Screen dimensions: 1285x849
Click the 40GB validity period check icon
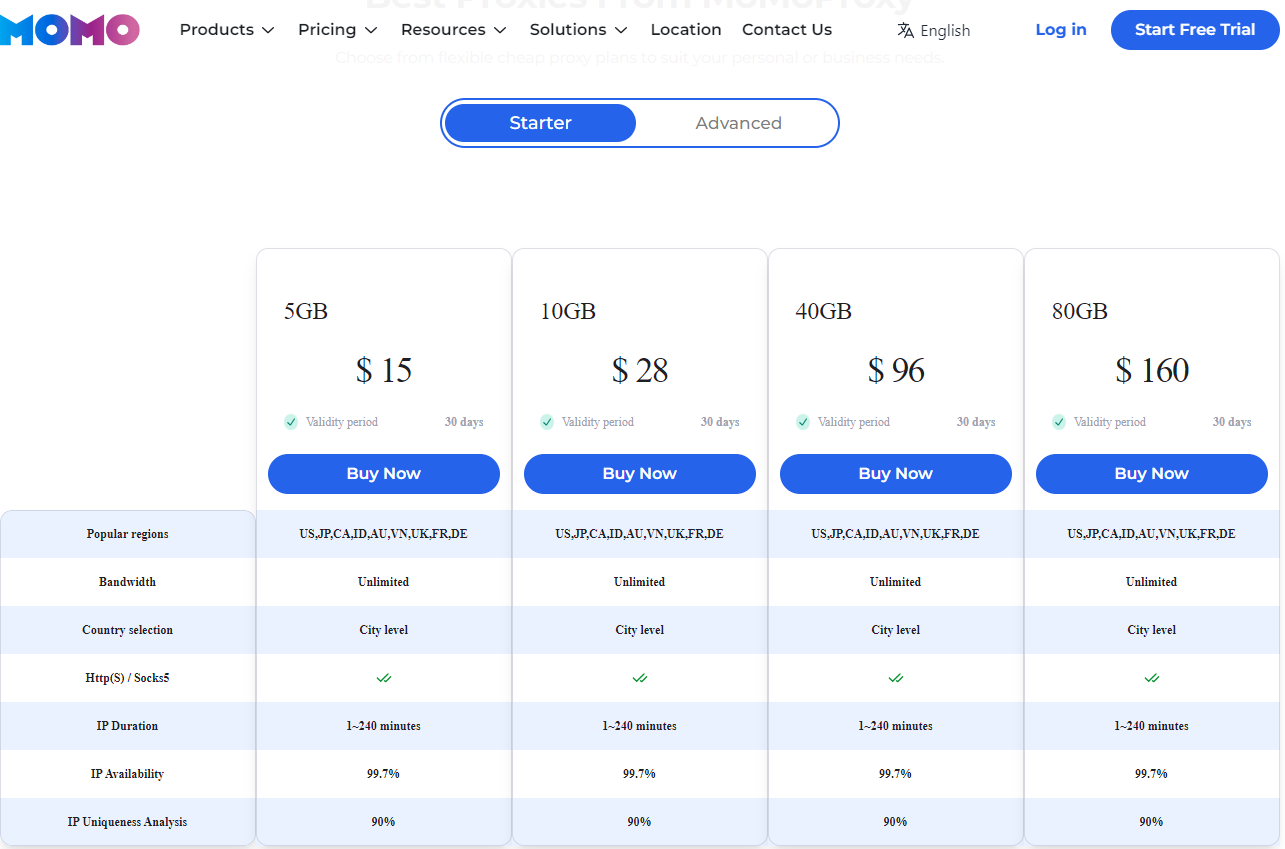click(803, 422)
